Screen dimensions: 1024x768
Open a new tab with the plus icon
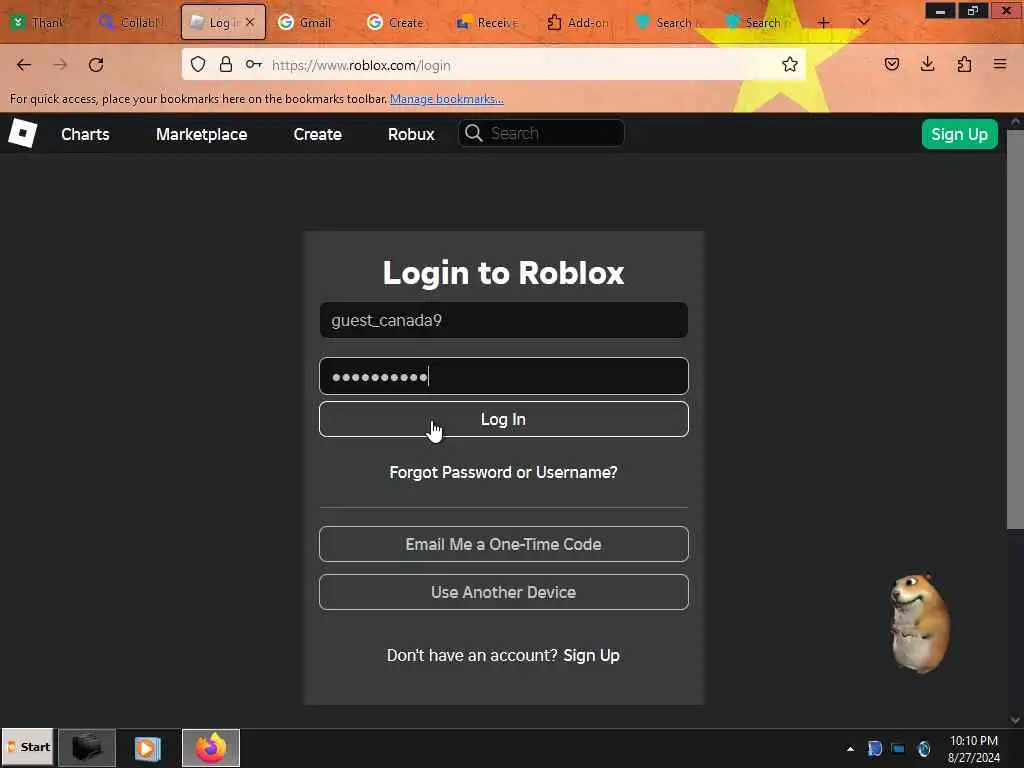click(x=824, y=22)
